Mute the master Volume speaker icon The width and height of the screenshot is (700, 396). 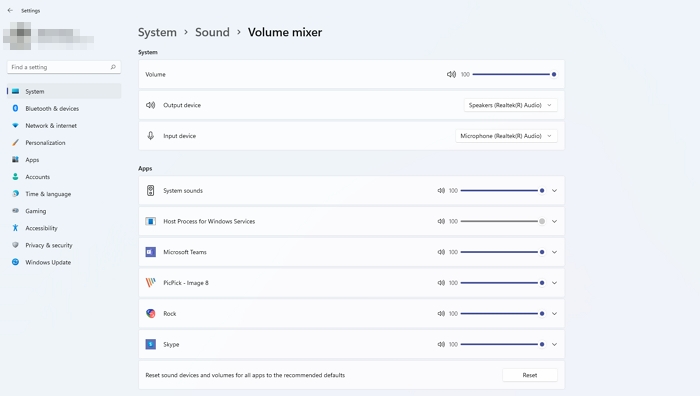pos(451,74)
